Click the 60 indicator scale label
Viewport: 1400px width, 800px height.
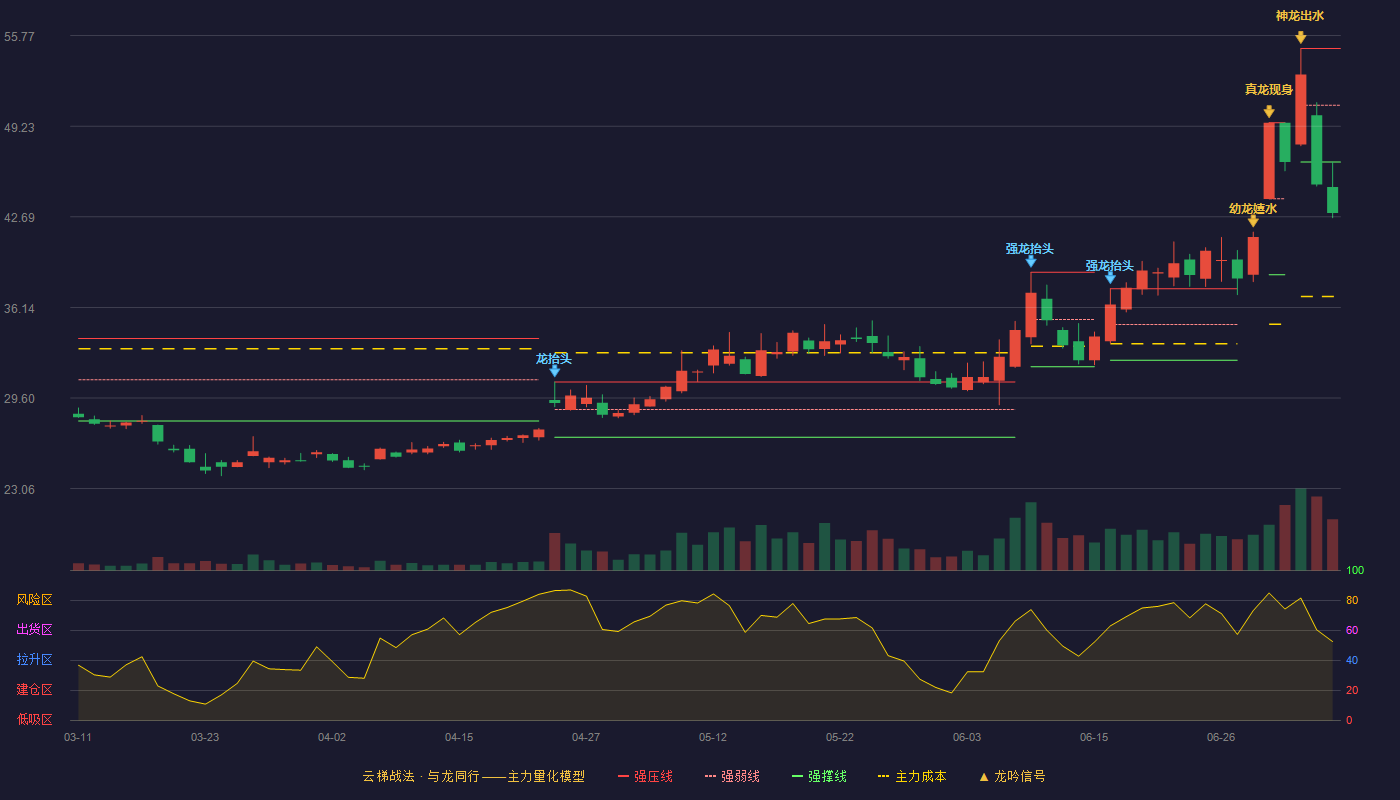pos(1352,630)
